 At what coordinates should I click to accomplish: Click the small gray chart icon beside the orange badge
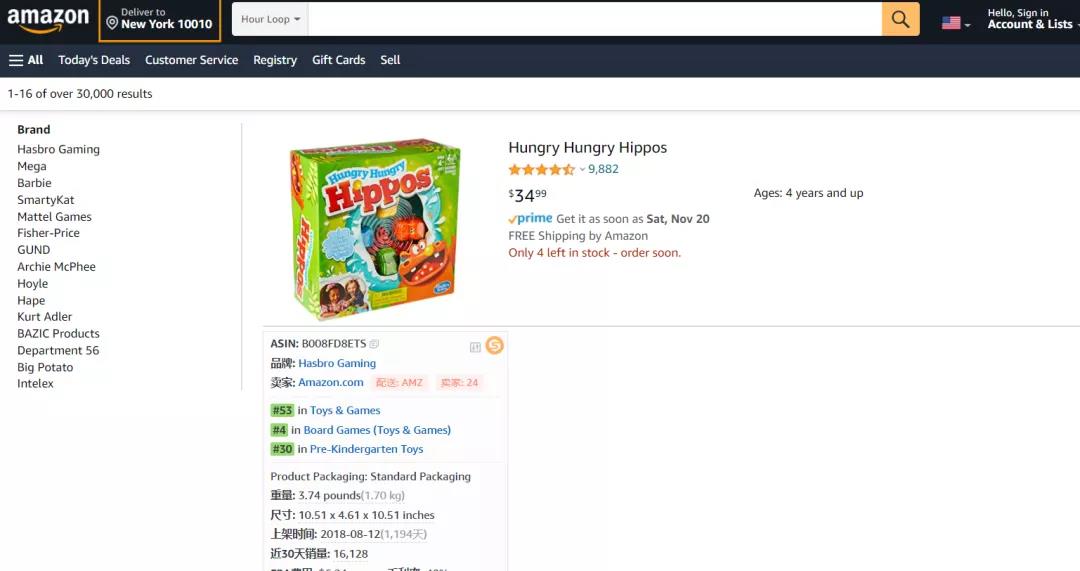(x=475, y=347)
